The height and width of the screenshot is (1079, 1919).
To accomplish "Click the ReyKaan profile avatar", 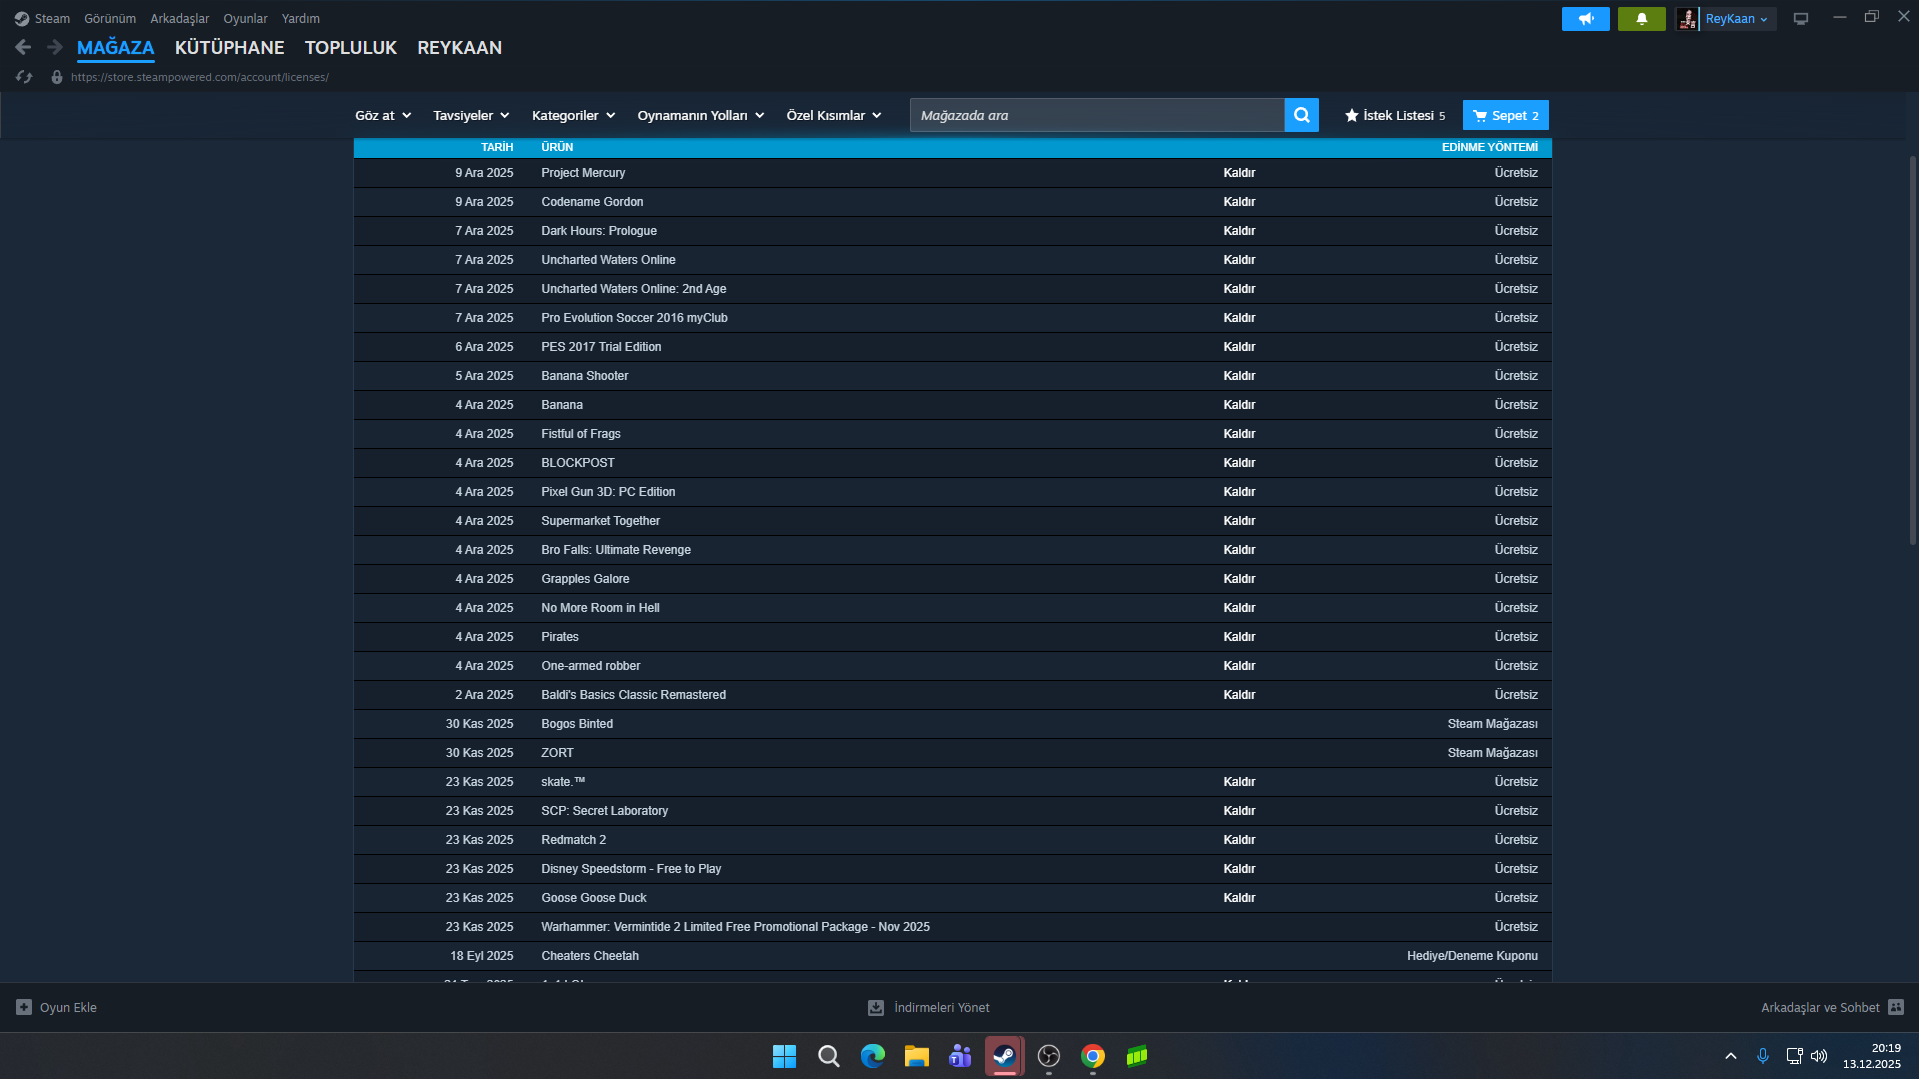I will (x=1687, y=19).
